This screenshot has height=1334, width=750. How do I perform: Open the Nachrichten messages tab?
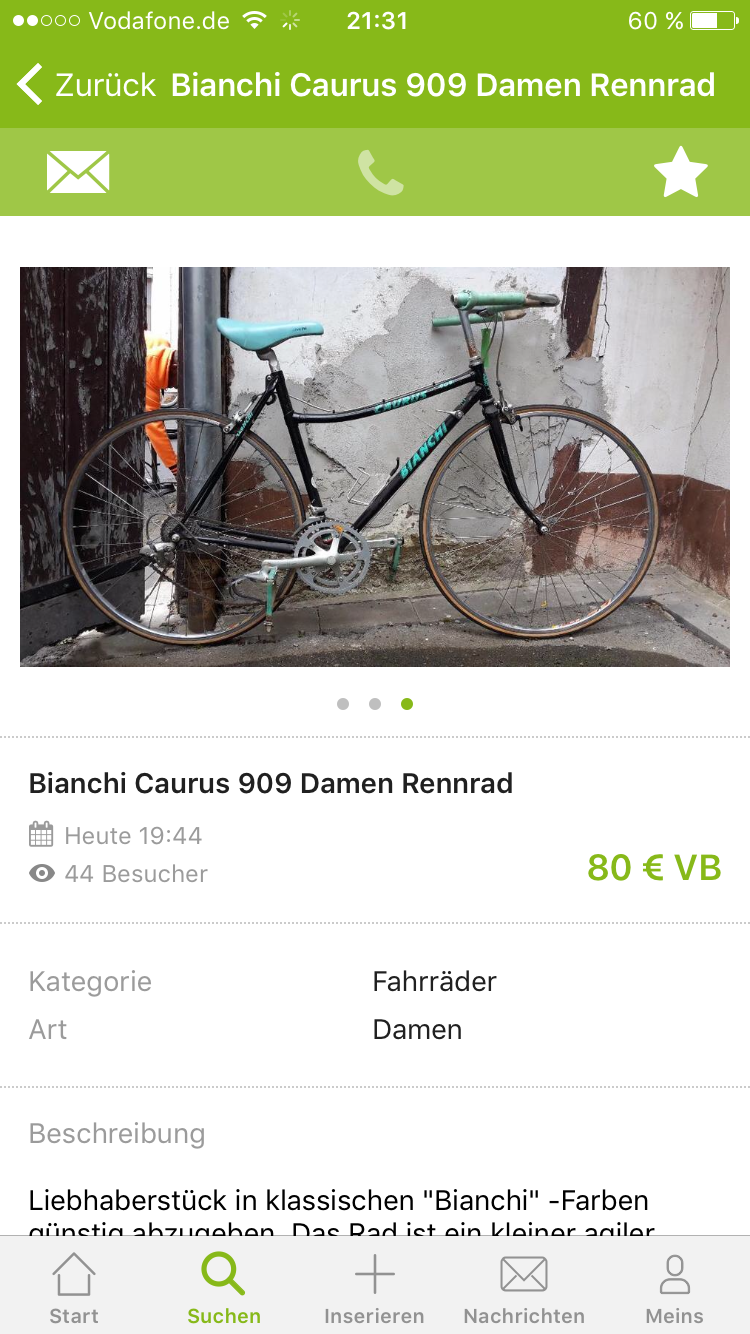[x=524, y=1290]
